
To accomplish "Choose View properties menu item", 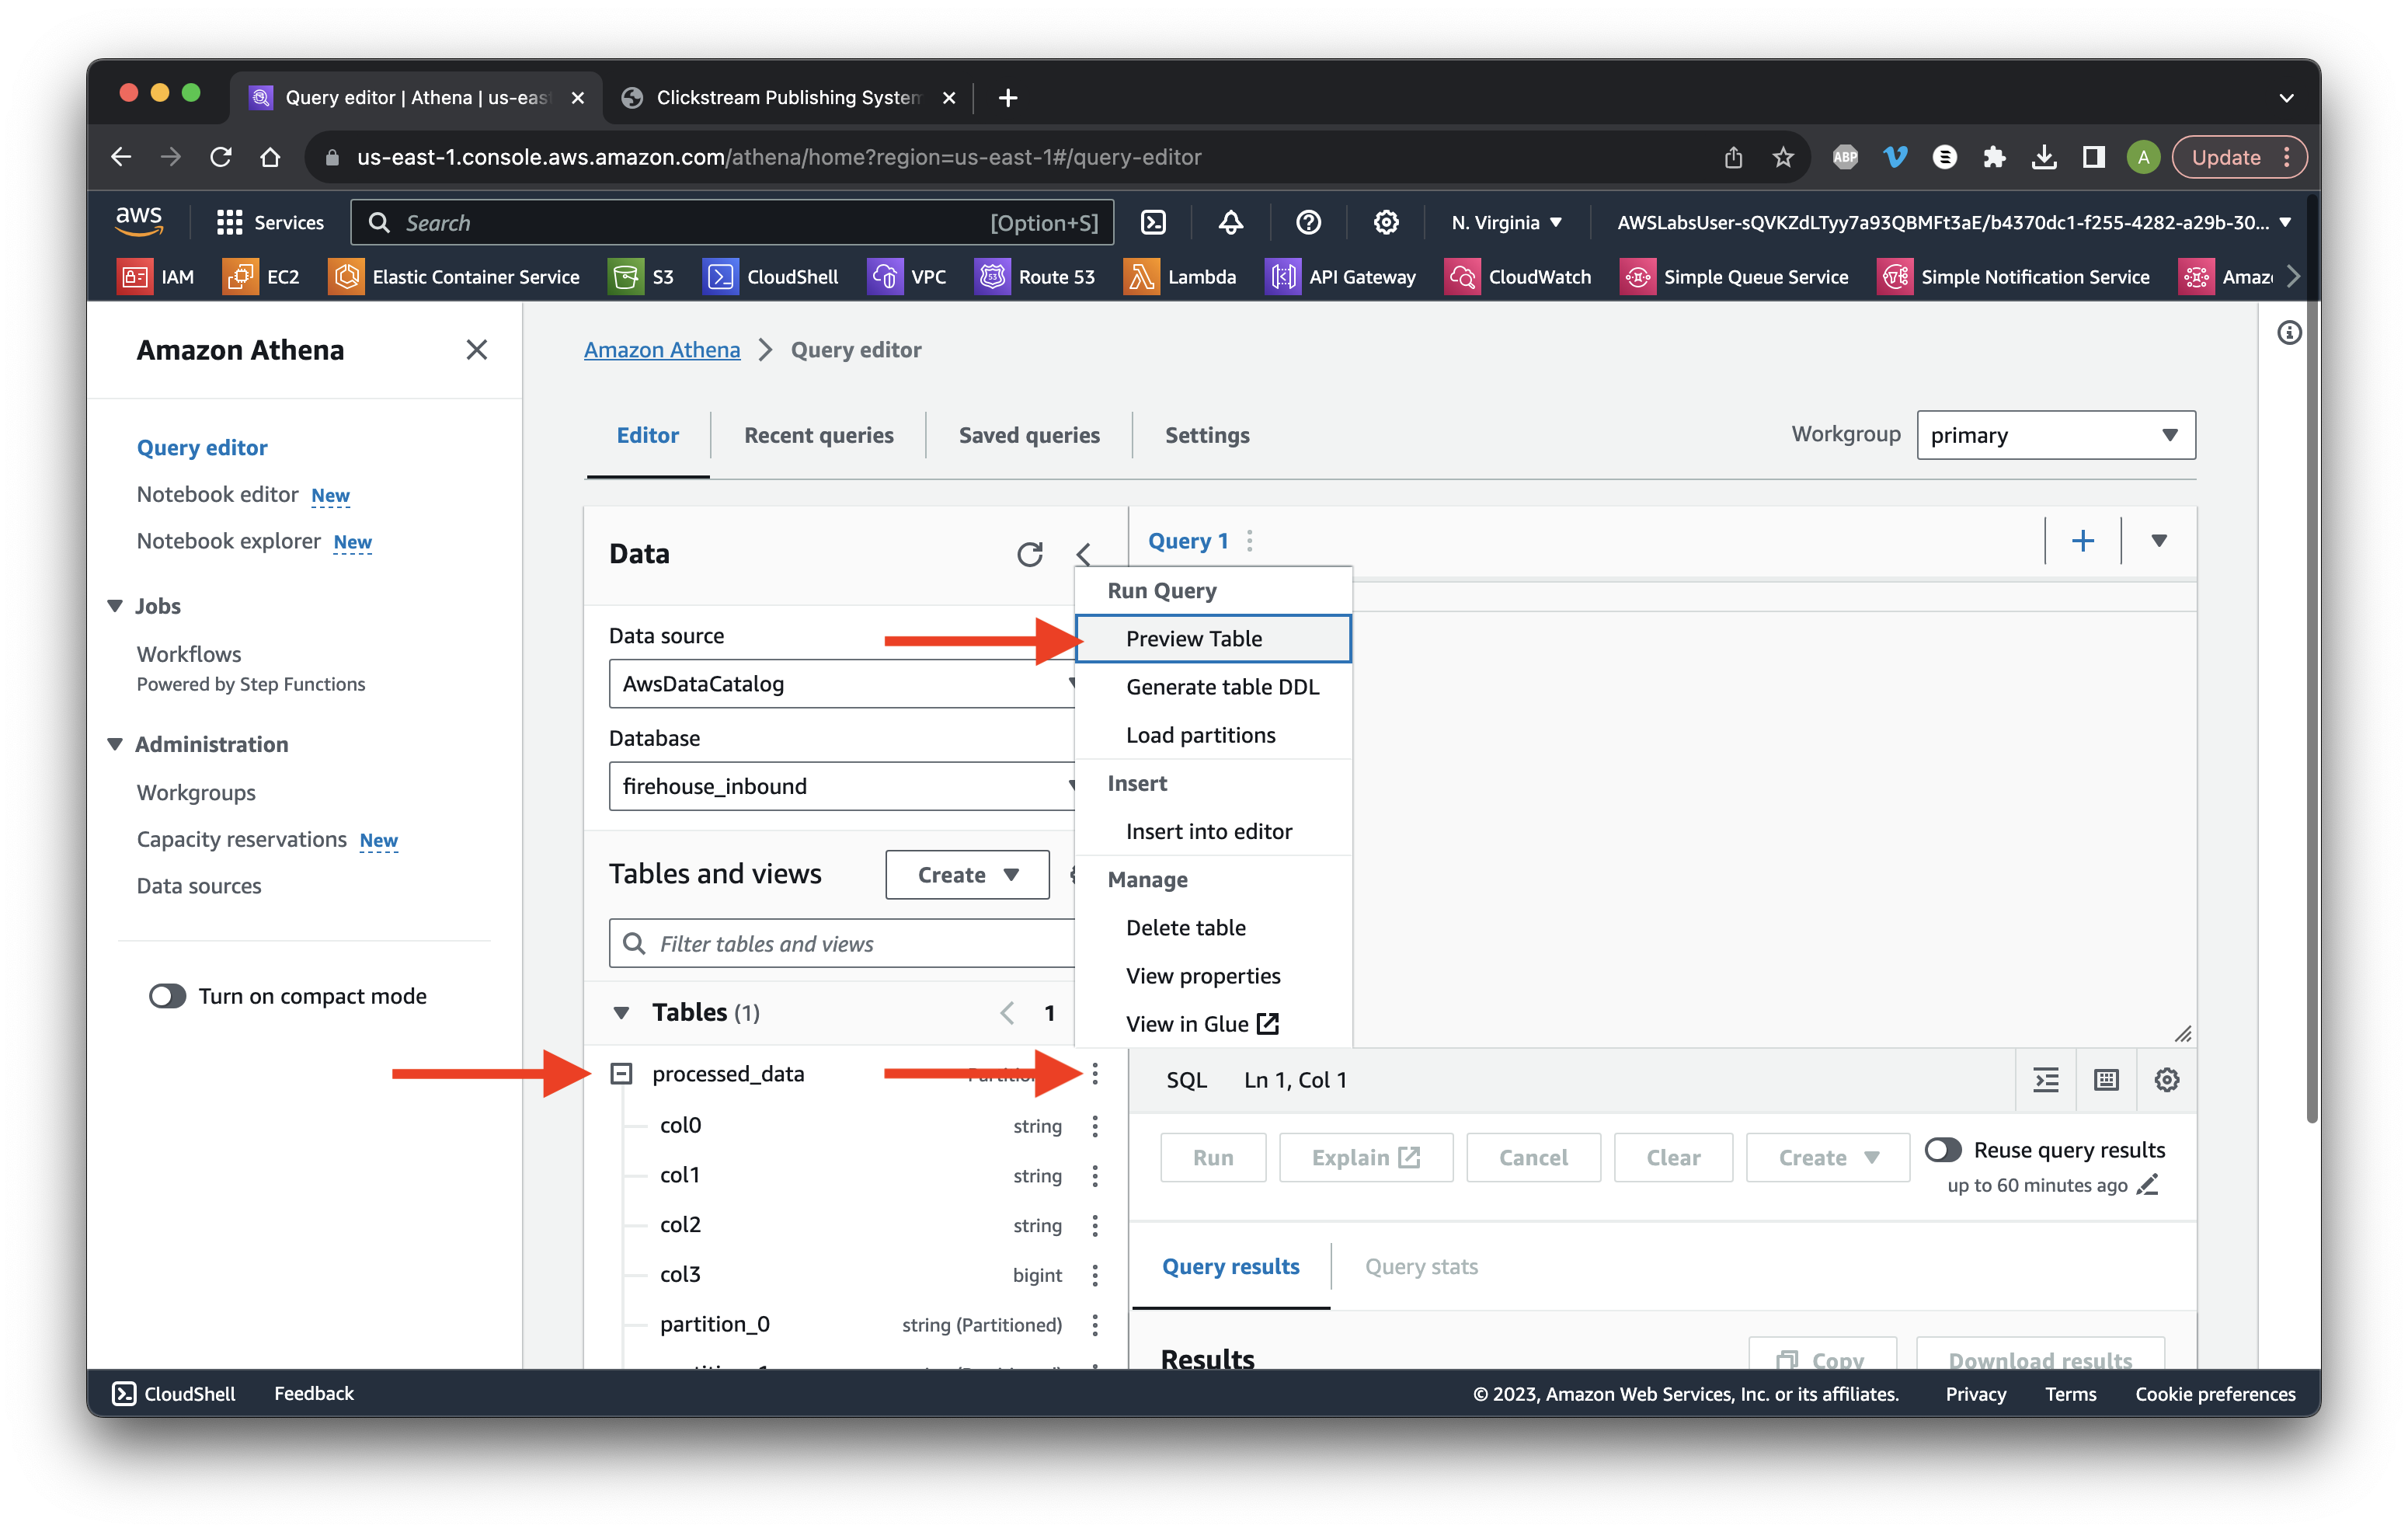I will tap(1213, 976).
